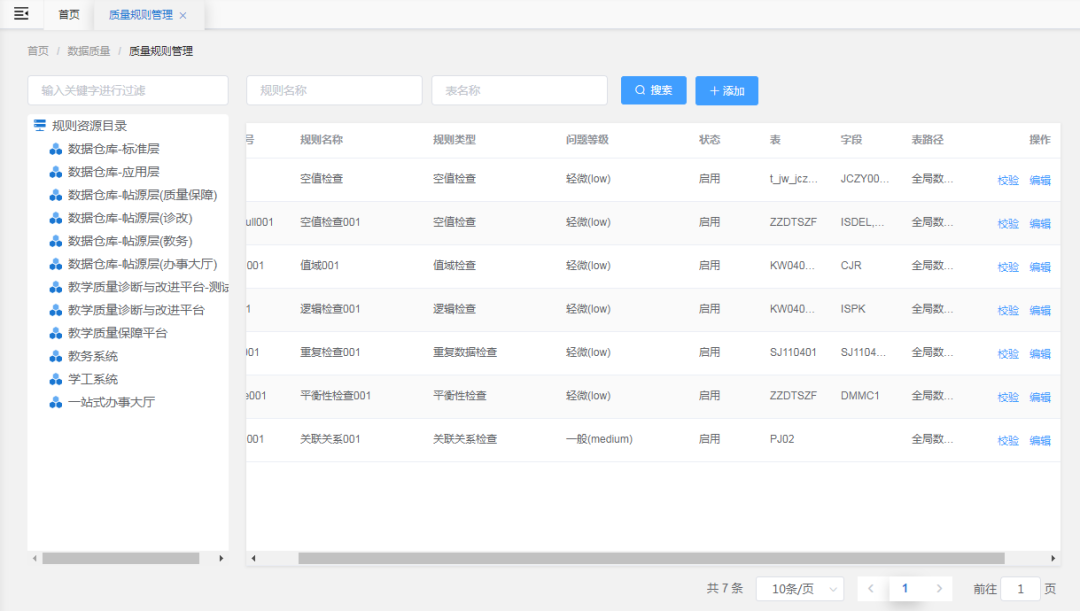Click the magnifier icon in the 搜索 button
This screenshot has height=611, width=1080.
pyautogui.click(x=639, y=90)
